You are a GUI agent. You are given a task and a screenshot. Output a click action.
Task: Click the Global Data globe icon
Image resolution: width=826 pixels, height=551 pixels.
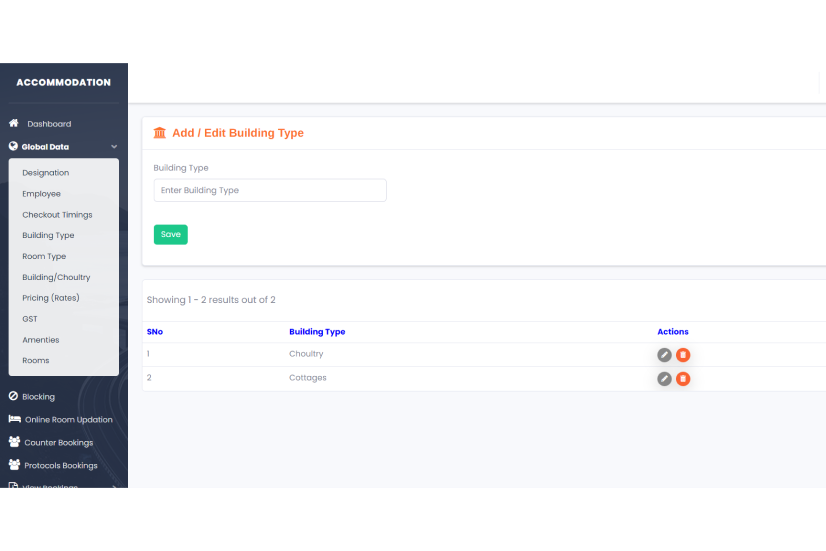point(13,146)
